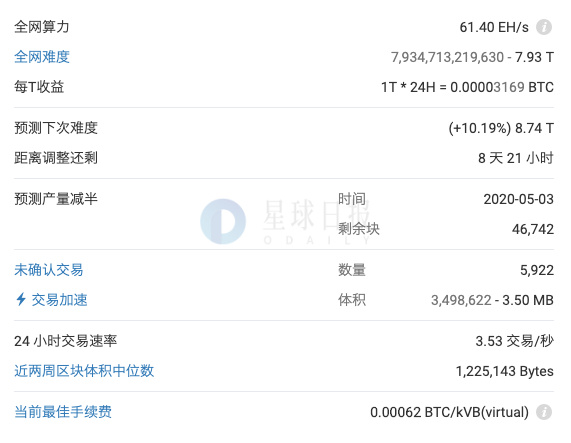Click the 时间 sub-label

352,199
